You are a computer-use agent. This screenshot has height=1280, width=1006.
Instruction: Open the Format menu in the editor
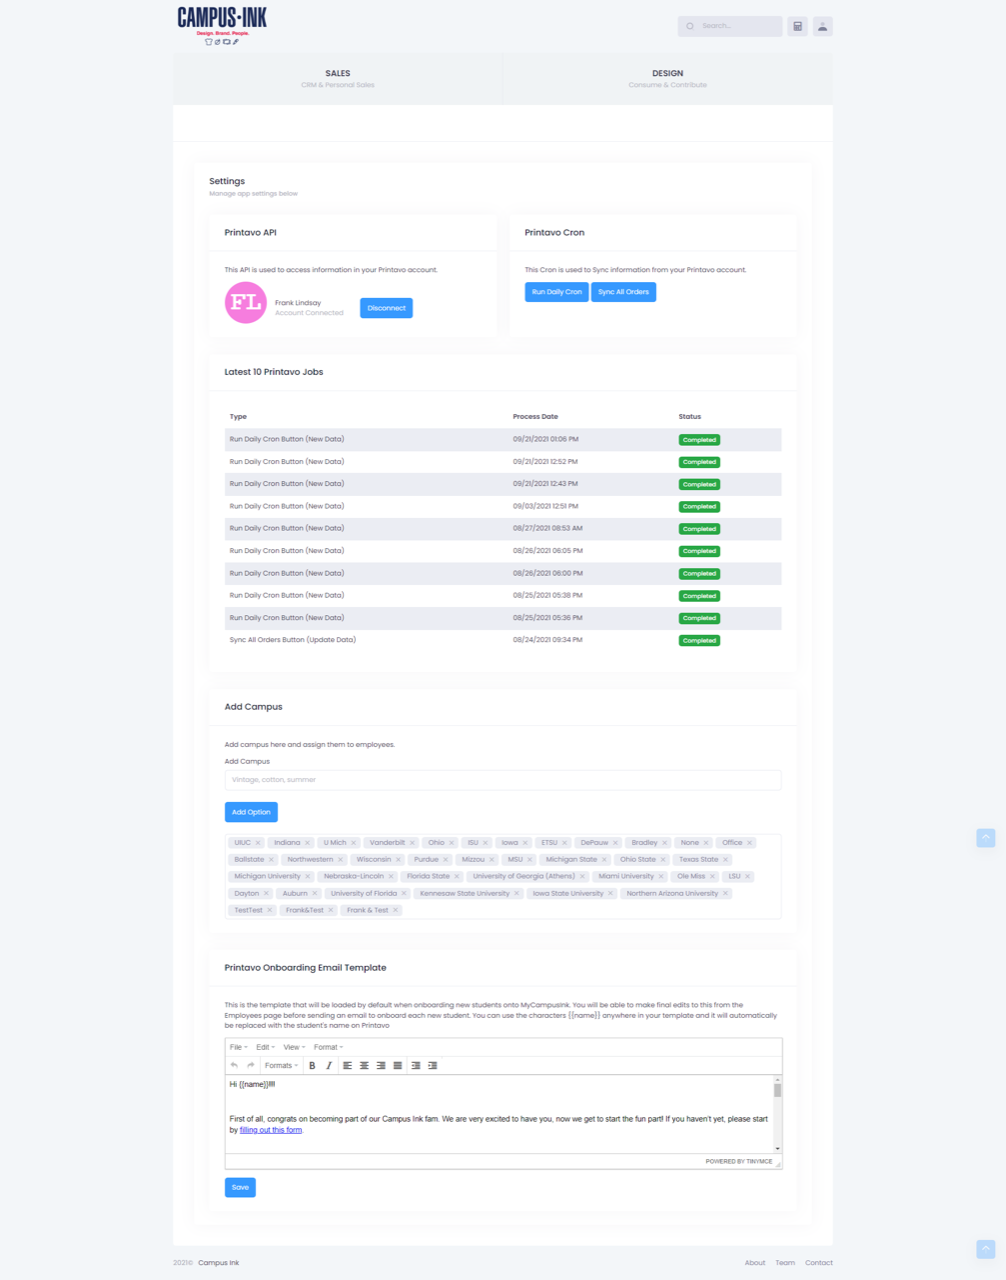coord(328,1047)
